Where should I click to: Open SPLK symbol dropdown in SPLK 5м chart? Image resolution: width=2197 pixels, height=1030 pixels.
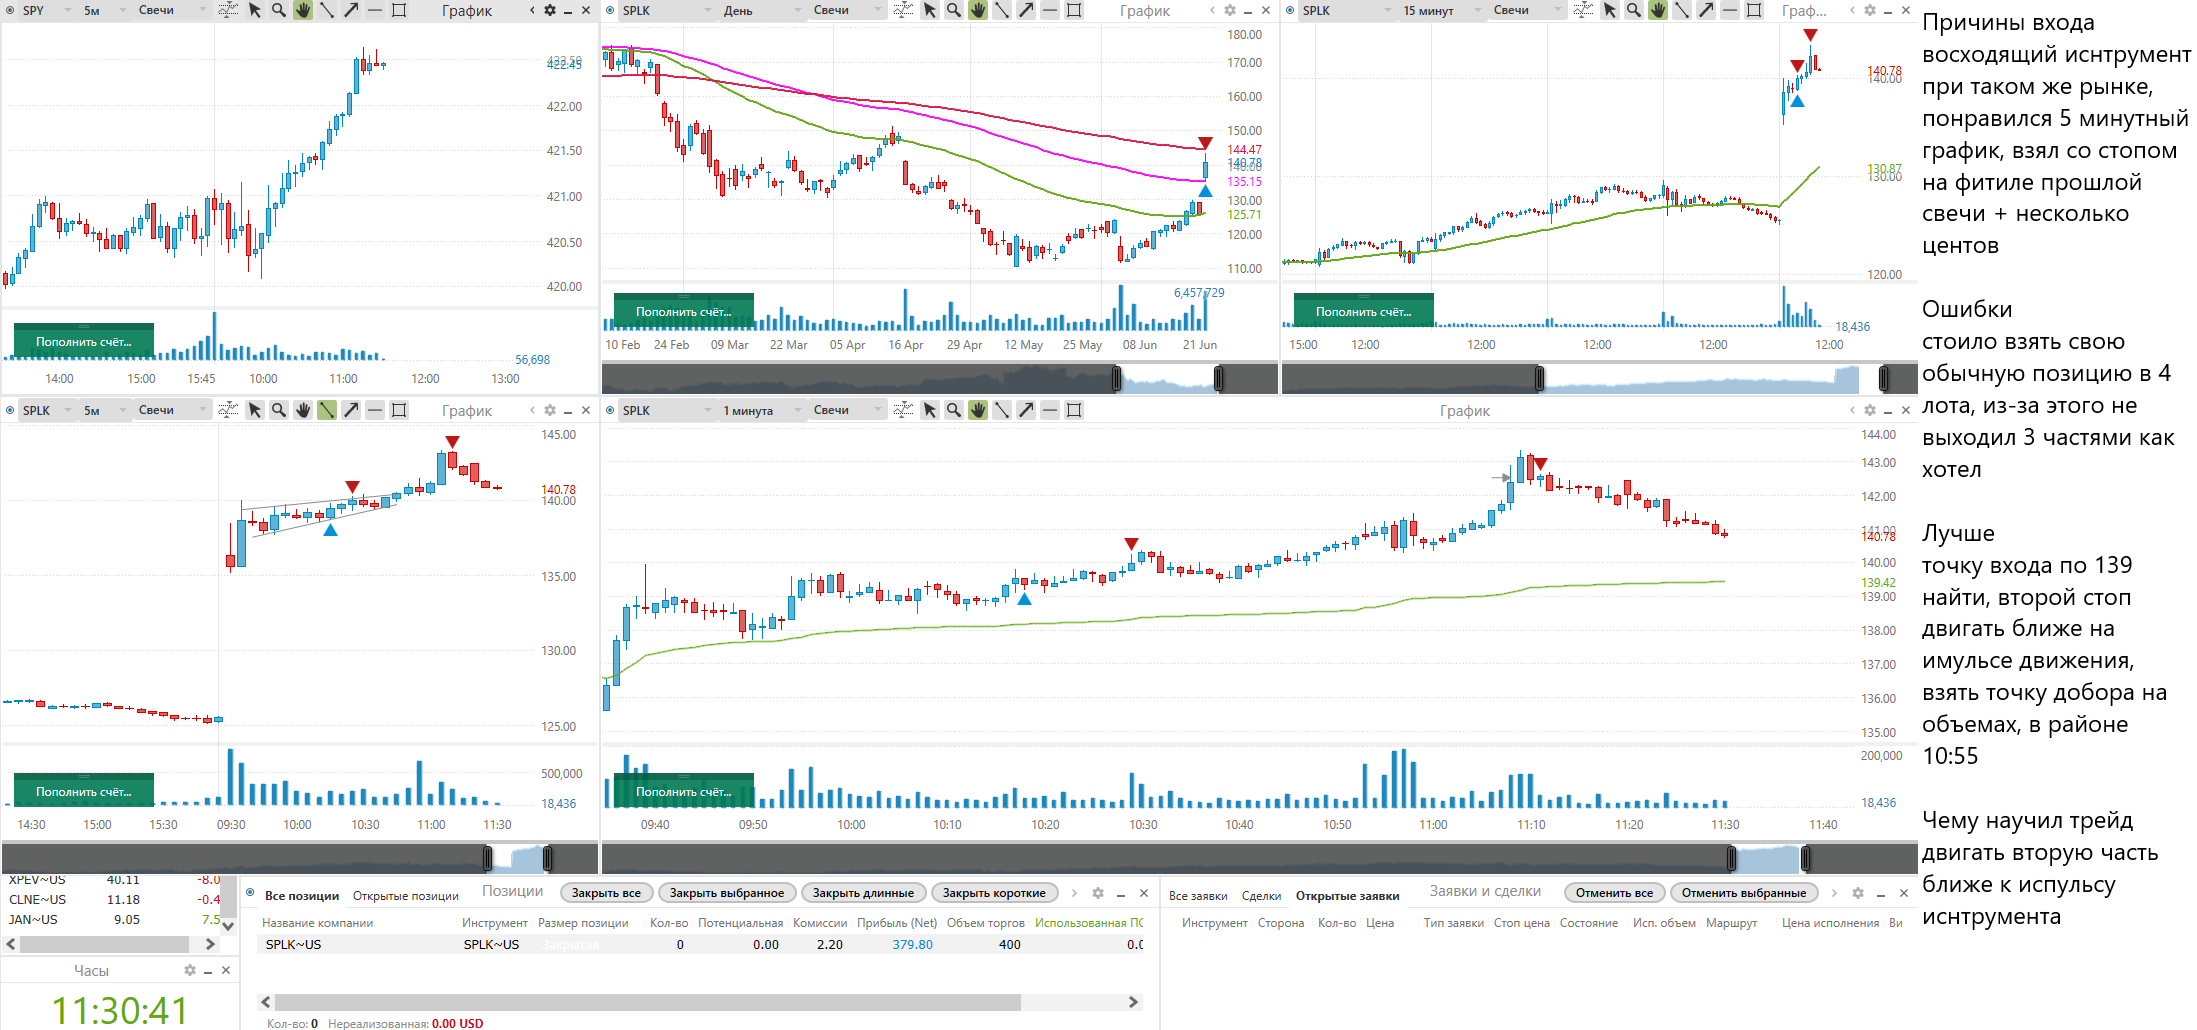click(x=47, y=410)
